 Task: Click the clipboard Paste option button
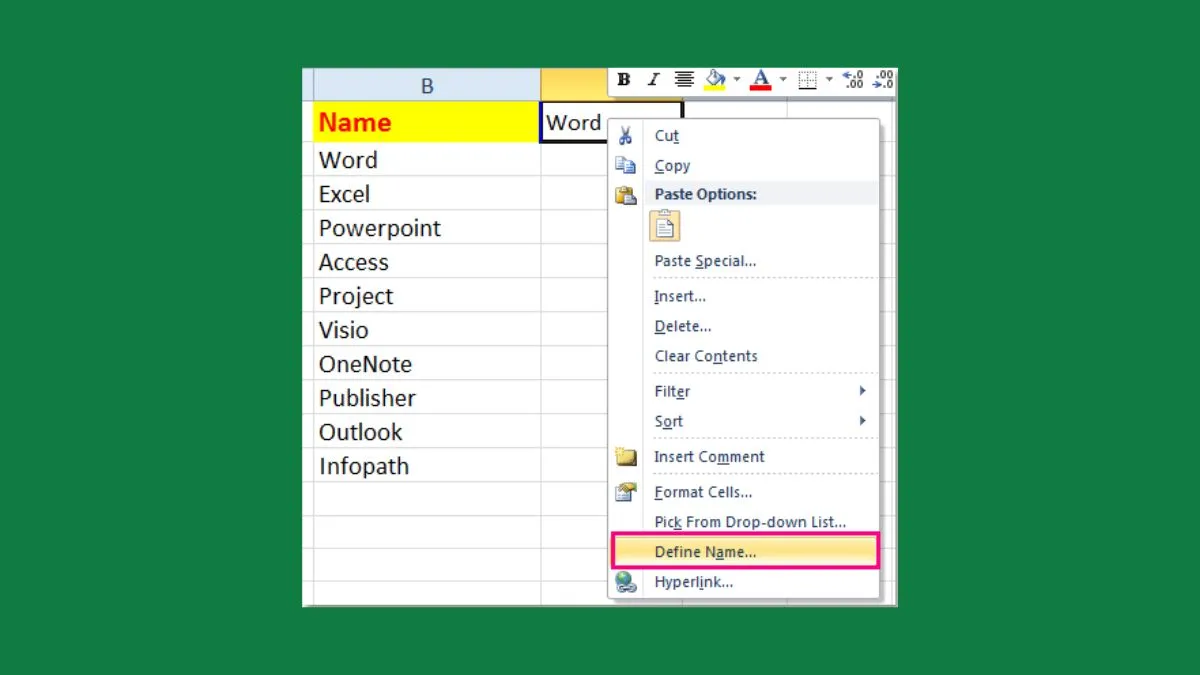point(665,226)
